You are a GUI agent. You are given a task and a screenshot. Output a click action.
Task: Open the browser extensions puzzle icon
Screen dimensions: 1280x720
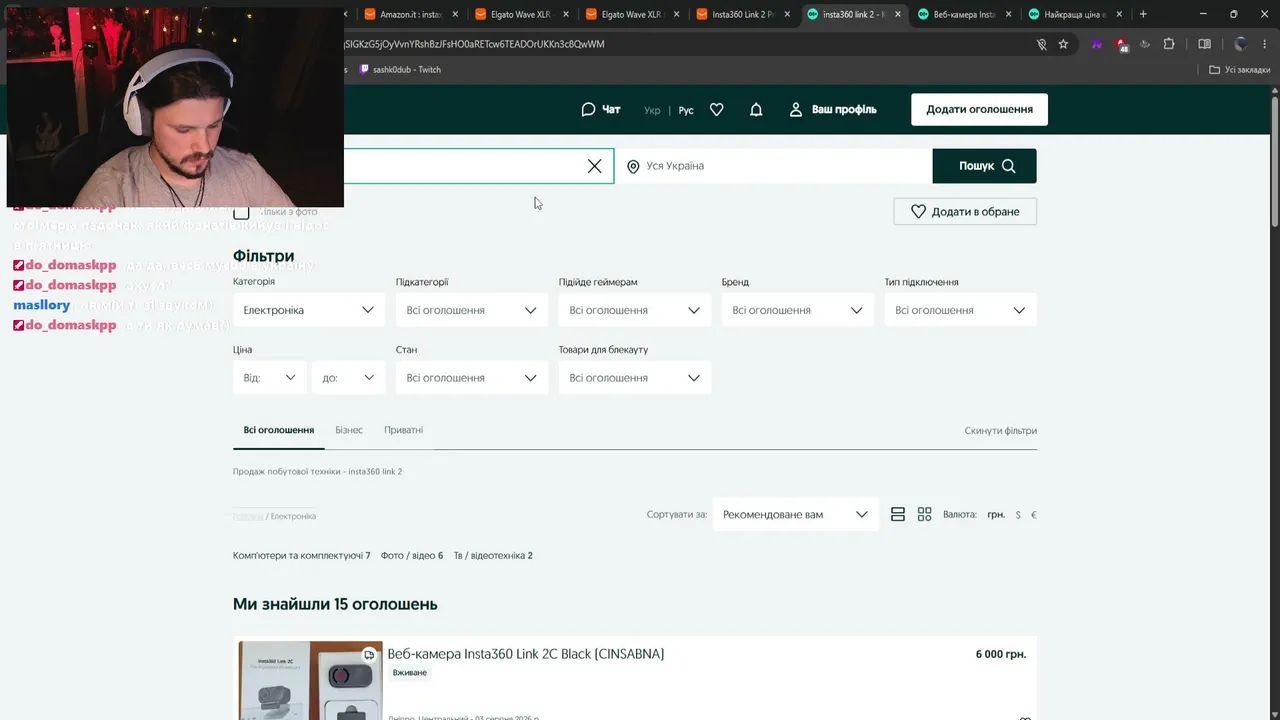[1169, 44]
